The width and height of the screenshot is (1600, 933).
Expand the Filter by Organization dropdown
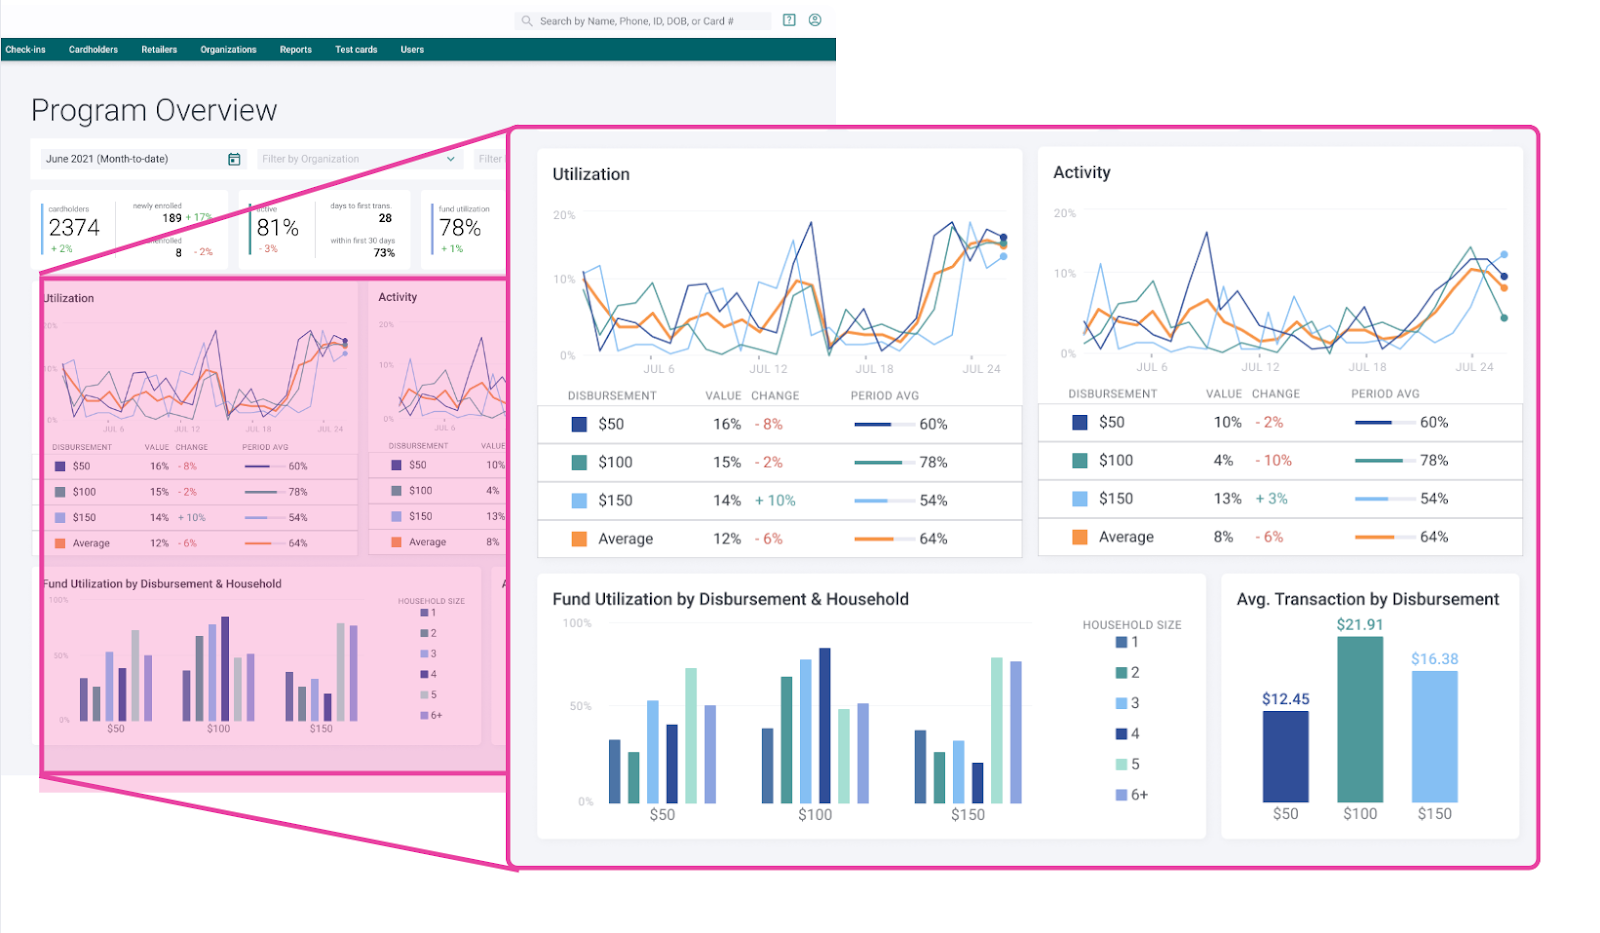pyautogui.click(x=358, y=159)
